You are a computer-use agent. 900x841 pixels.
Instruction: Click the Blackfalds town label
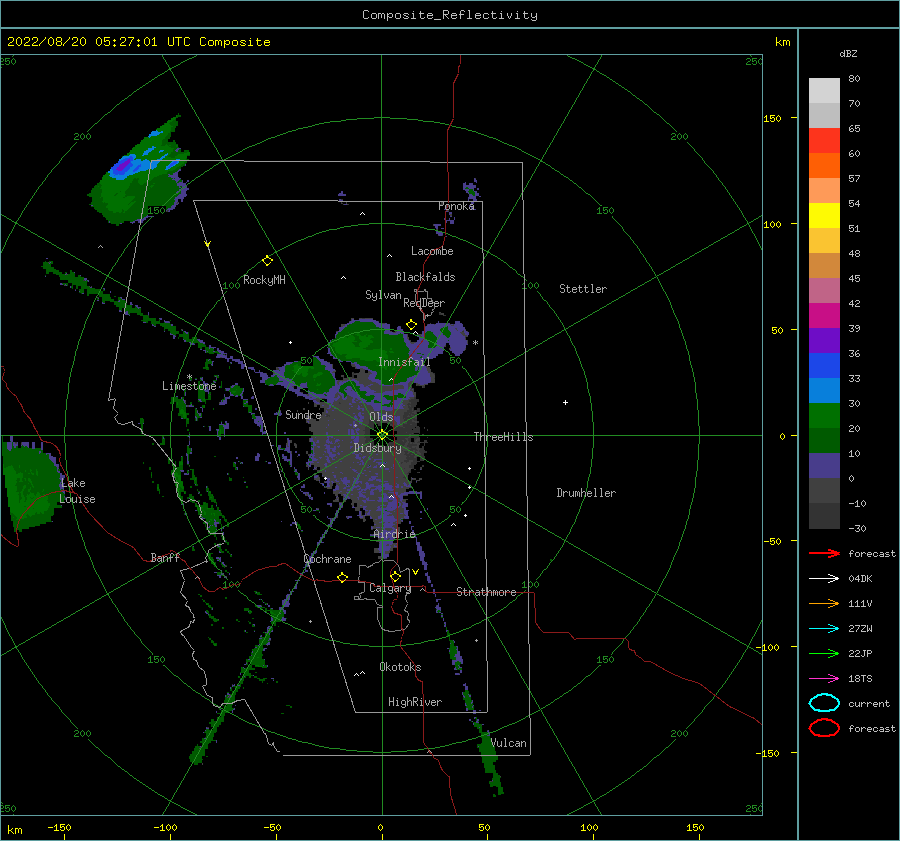[425, 277]
